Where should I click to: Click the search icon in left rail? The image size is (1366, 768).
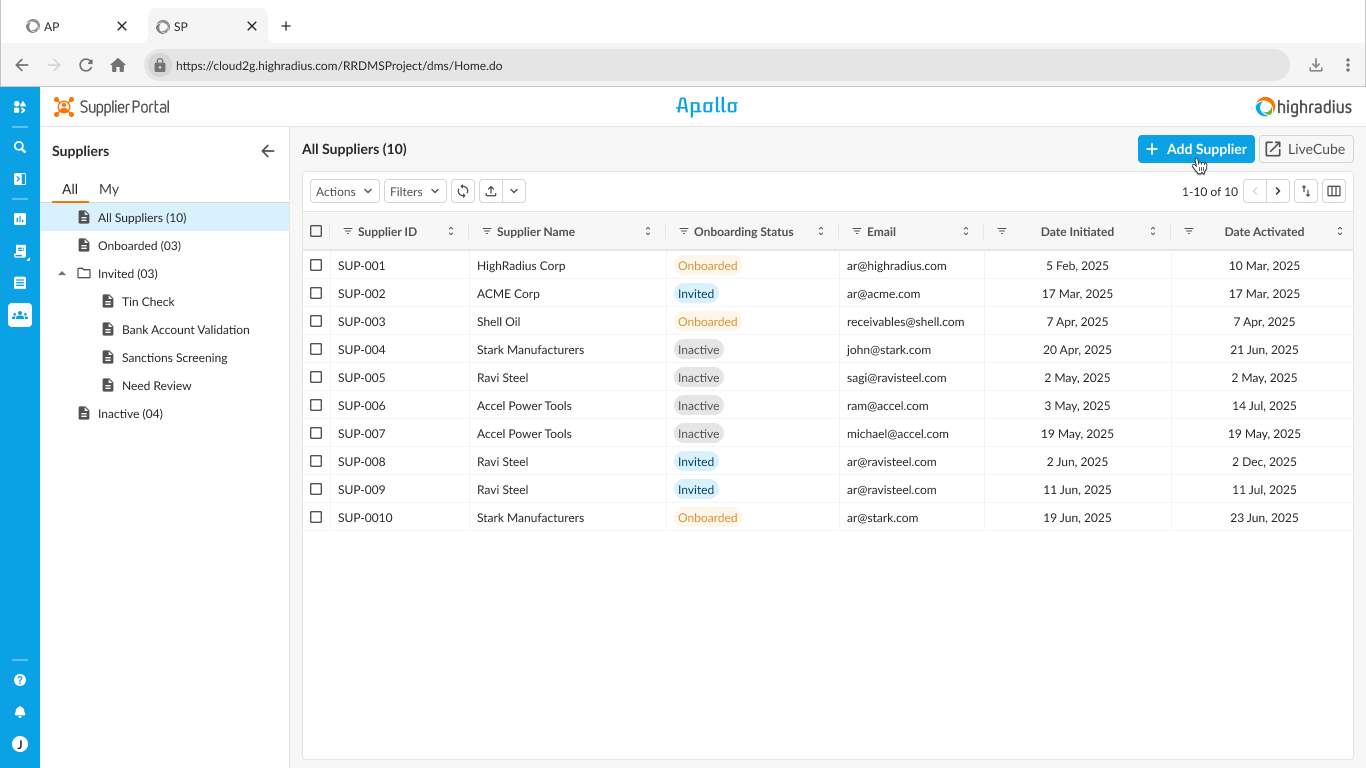point(19,147)
